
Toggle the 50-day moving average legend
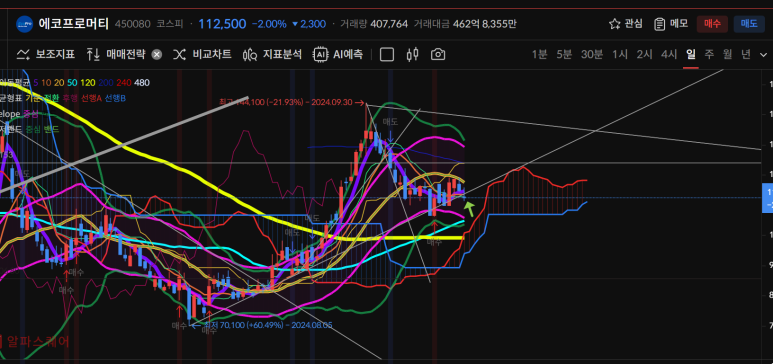72,83
